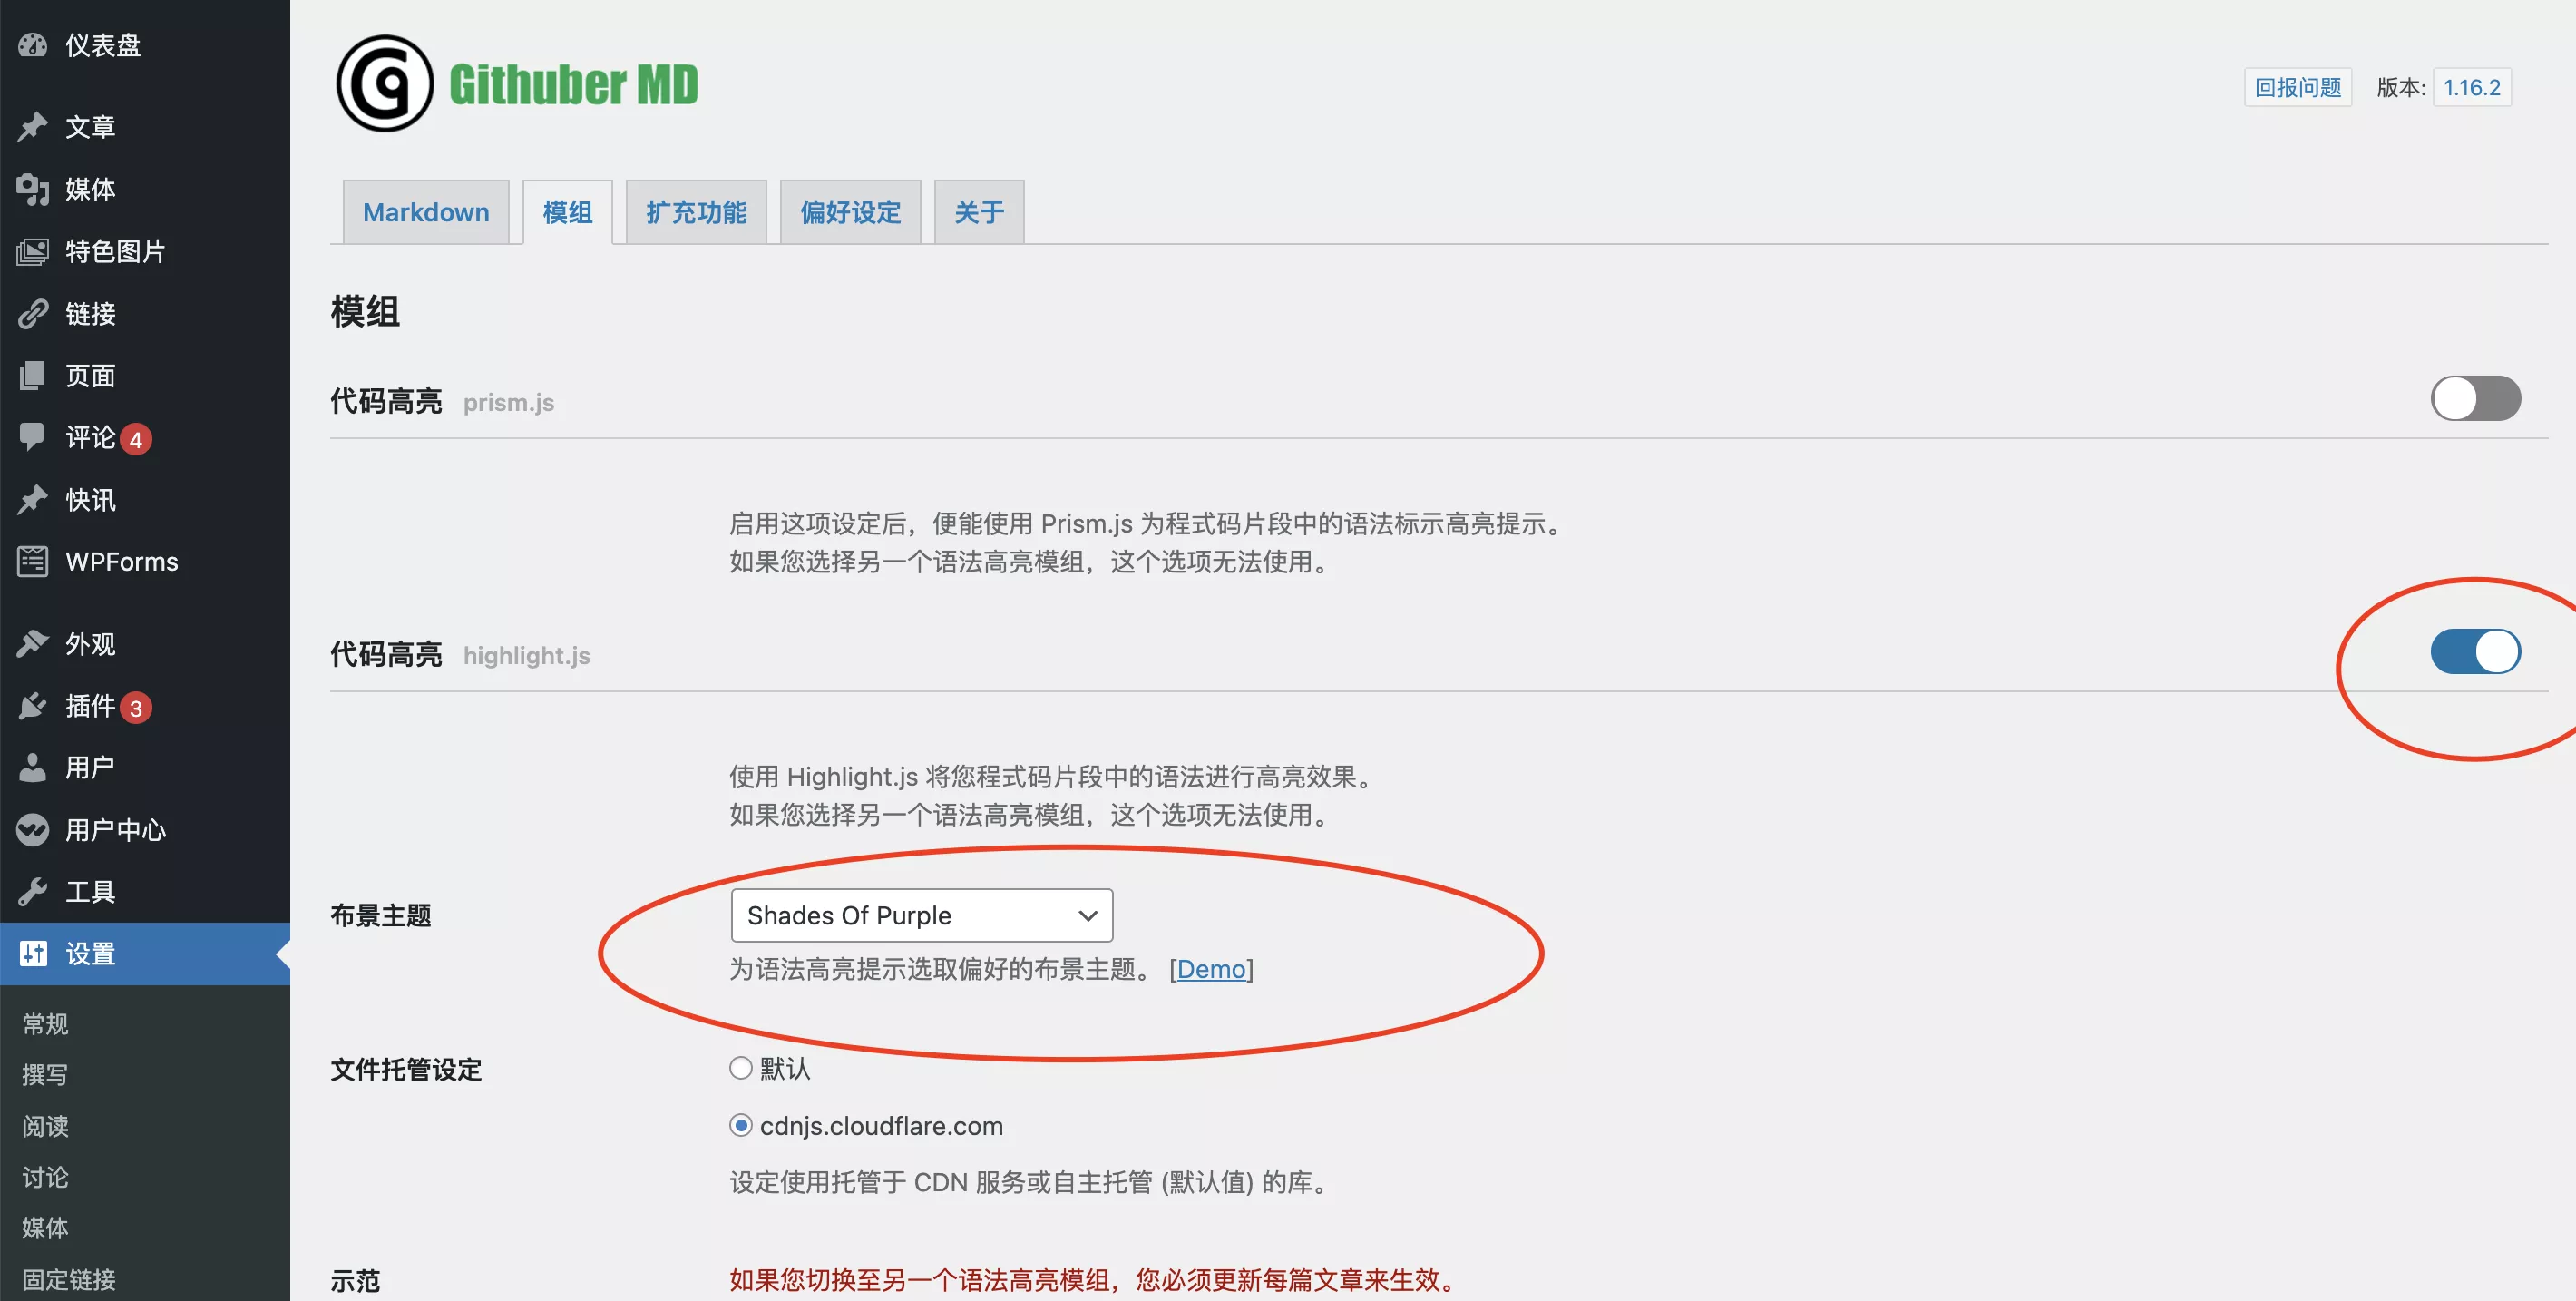Switch to the Markdown tab

(x=425, y=212)
